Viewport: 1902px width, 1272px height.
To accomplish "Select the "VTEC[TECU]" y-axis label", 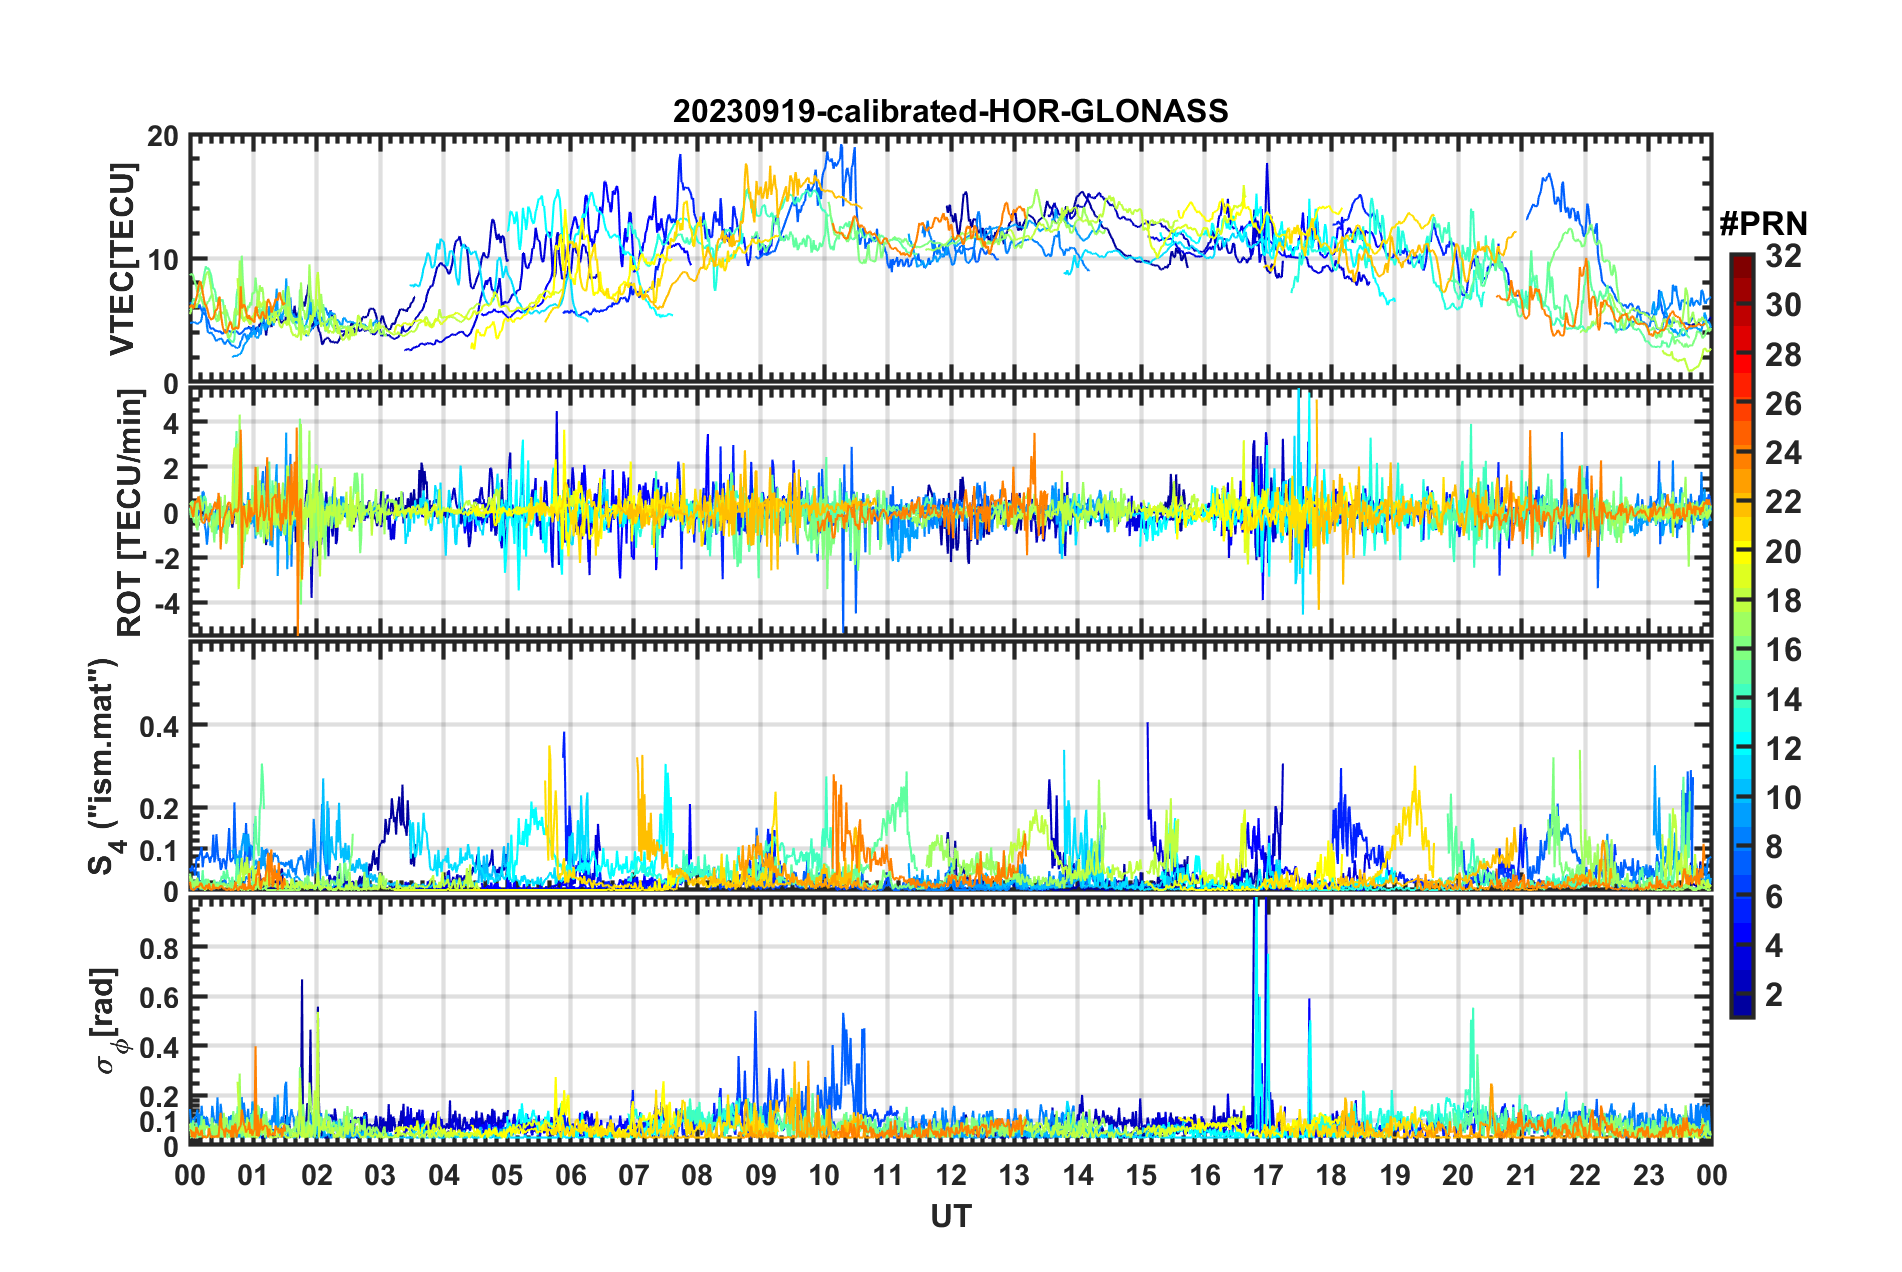I will point(122,259).
